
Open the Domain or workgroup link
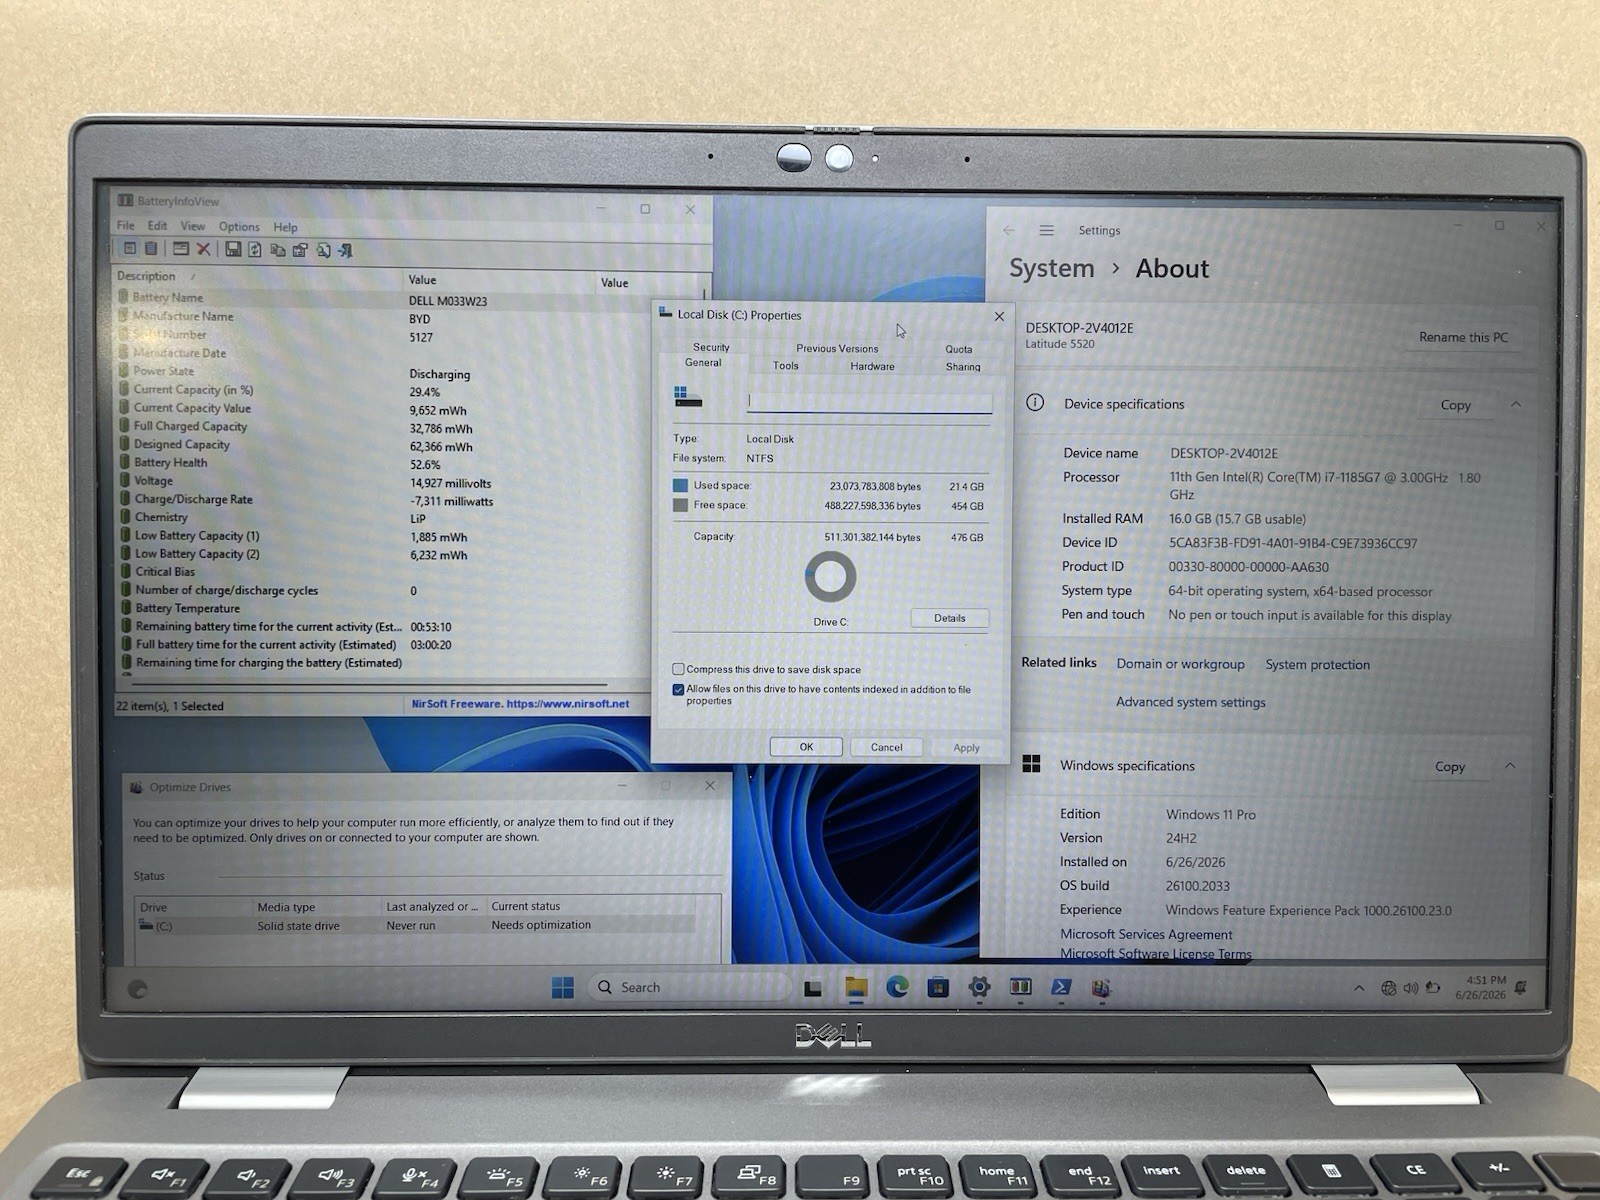coord(1180,664)
